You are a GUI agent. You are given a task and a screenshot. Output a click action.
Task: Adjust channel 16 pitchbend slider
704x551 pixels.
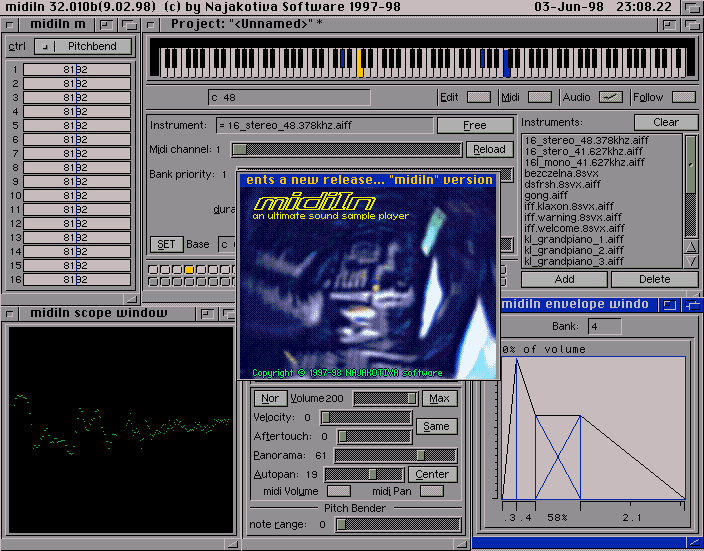tap(77, 279)
